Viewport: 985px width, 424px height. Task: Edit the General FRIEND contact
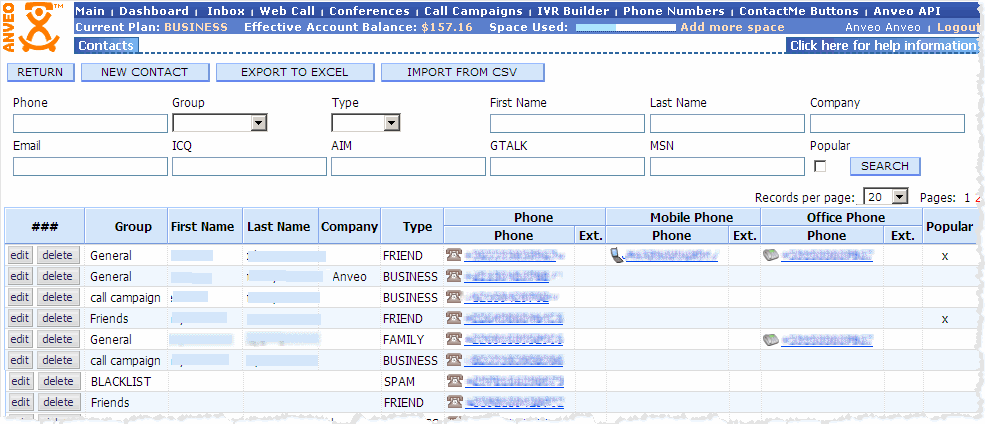tap(20, 255)
